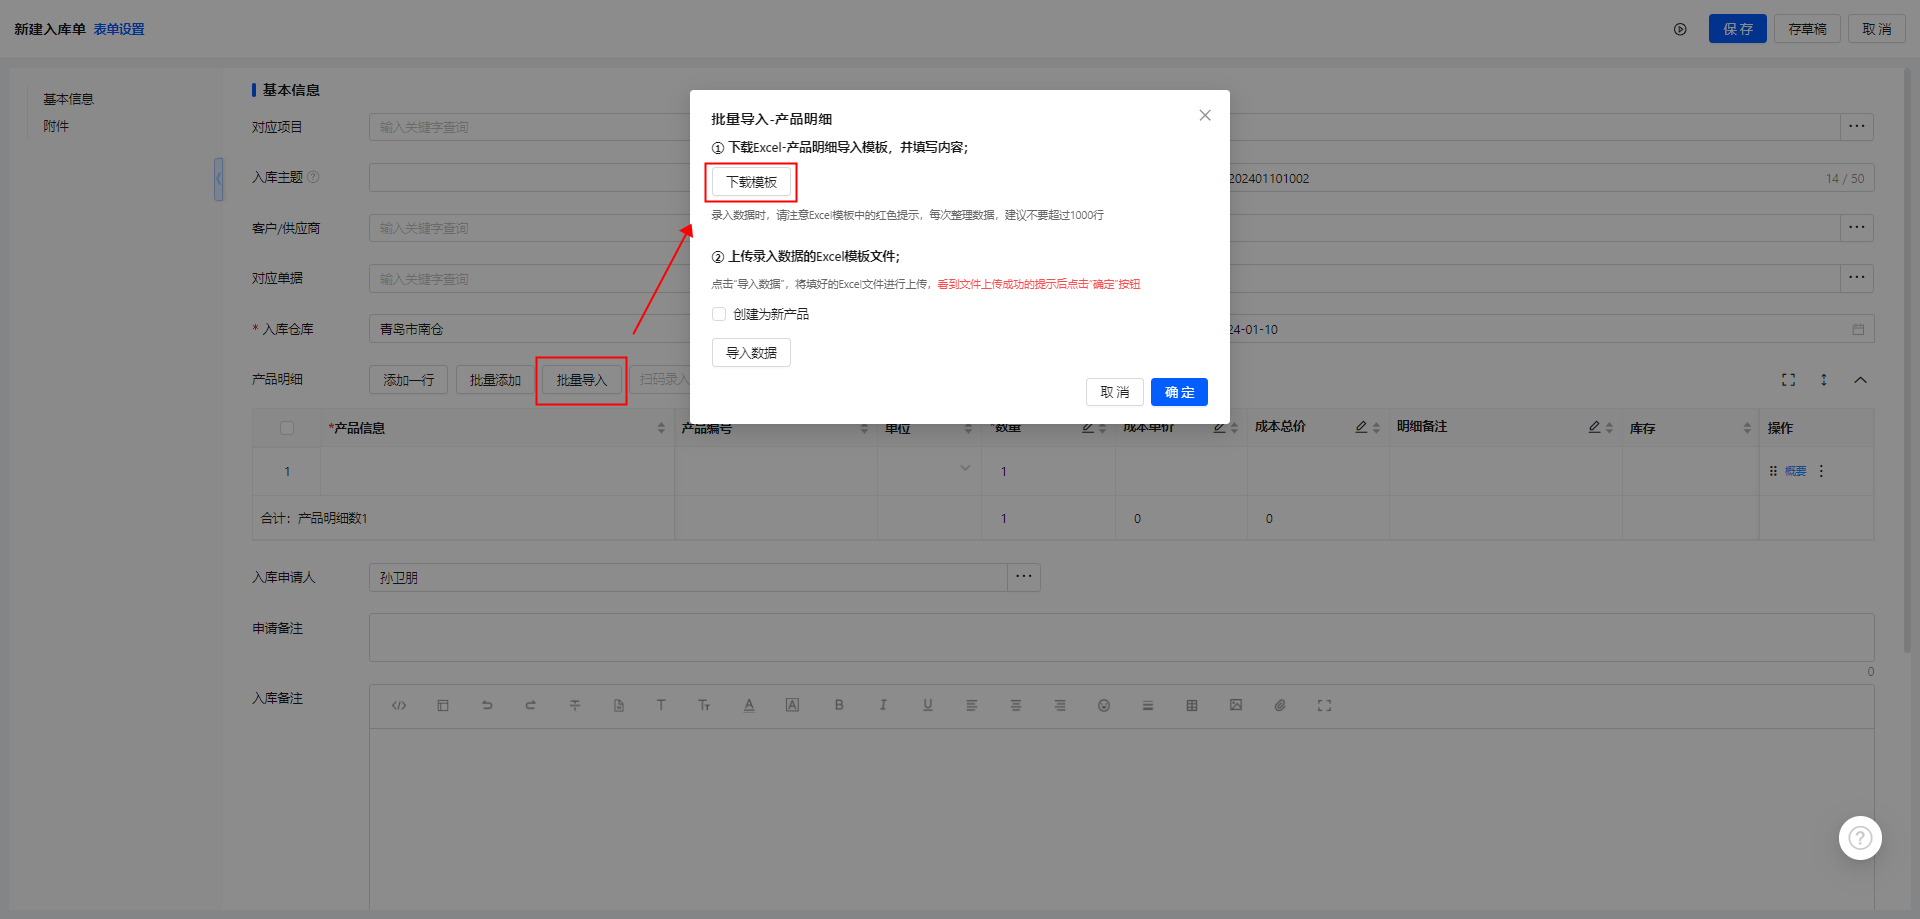The image size is (1920, 919).
Task: Click the font family T icon in editor
Action: pos(661,705)
